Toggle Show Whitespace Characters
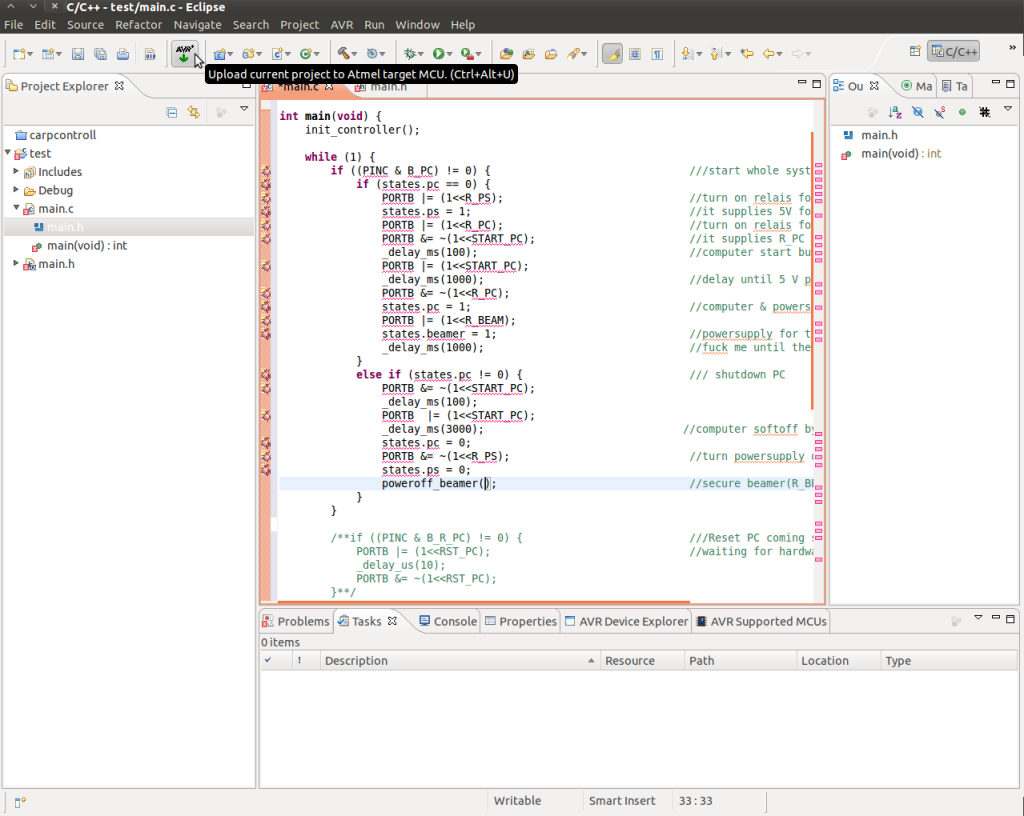The width and height of the screenshot is (1024, 816). tap(657, 53)
